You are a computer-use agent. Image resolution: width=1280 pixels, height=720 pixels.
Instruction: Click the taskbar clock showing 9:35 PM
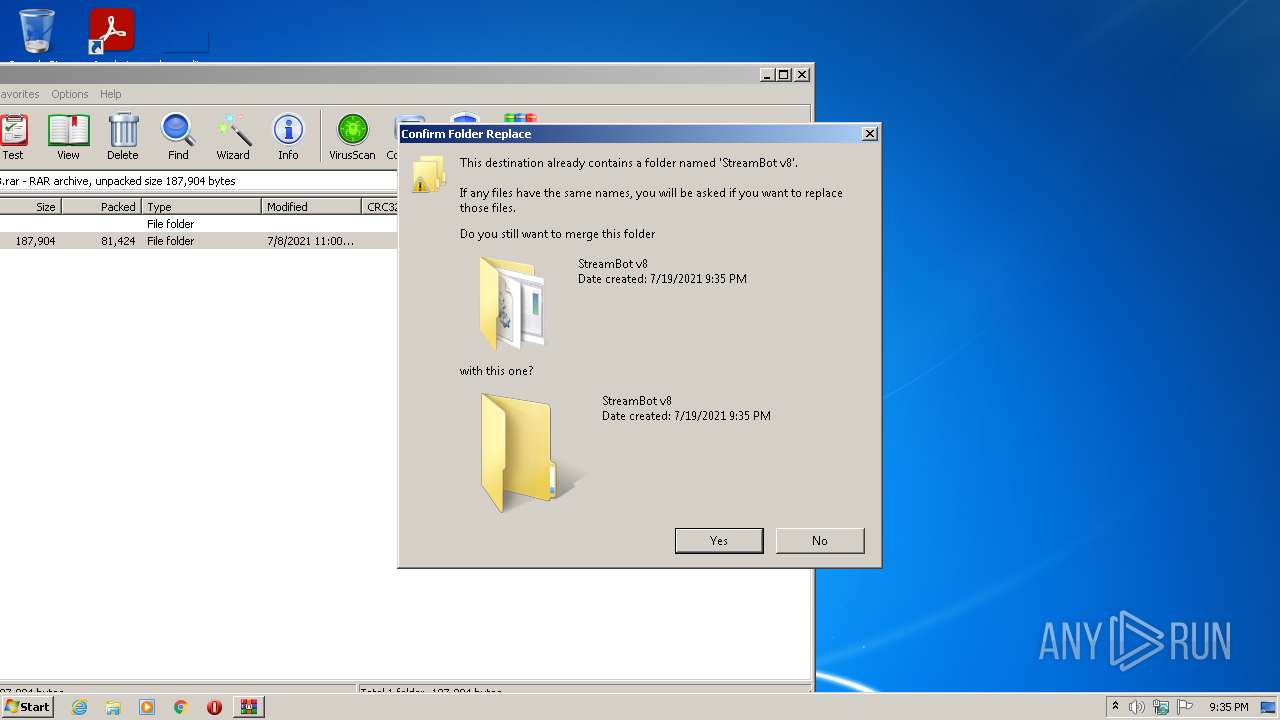[1228, 707]
